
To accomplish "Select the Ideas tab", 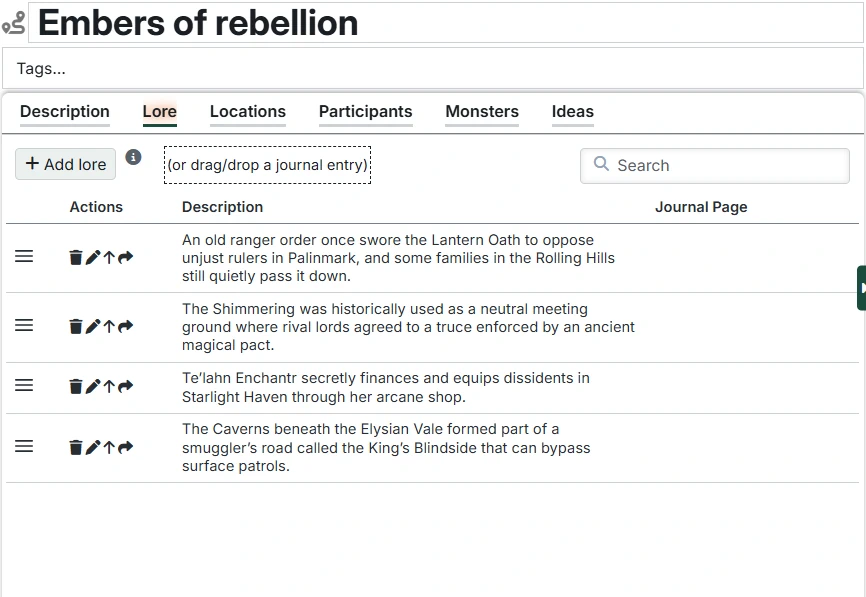I will click(x=573, y=112).
